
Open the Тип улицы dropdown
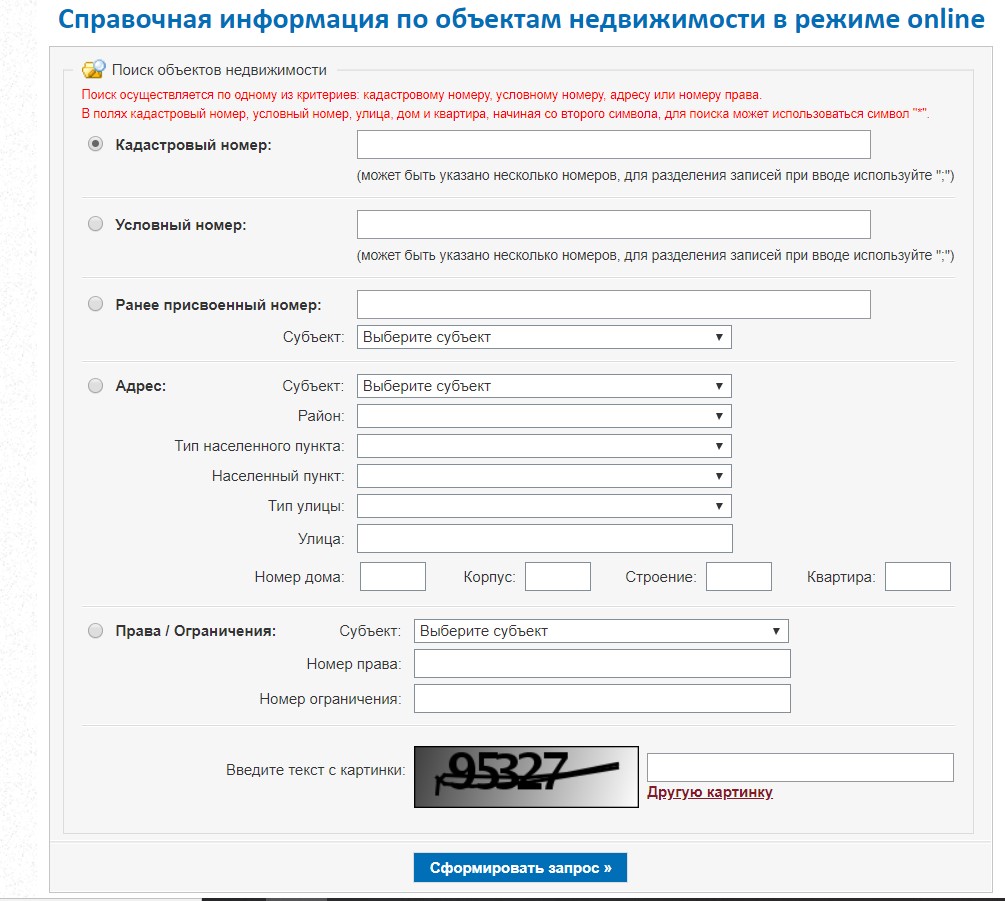544,506
